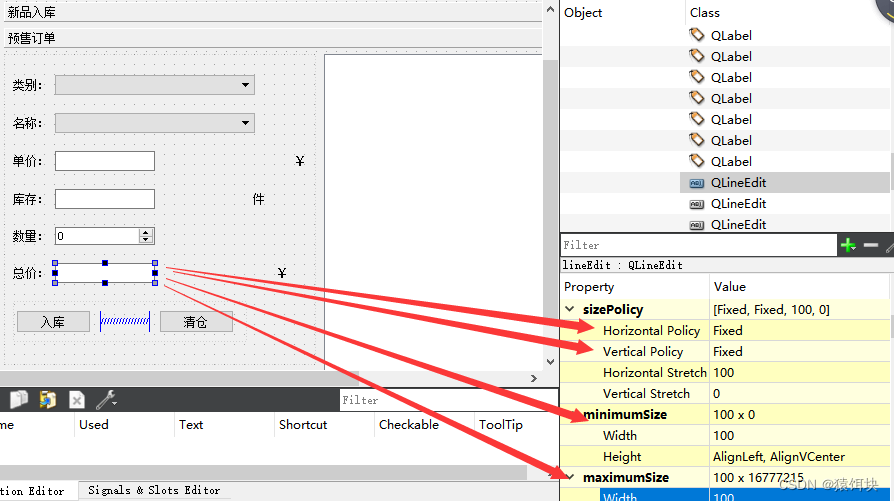Switch to Signals & Slots Editor tab
The height and width of the screenshot is (501, 894).
tap(154, 490)
